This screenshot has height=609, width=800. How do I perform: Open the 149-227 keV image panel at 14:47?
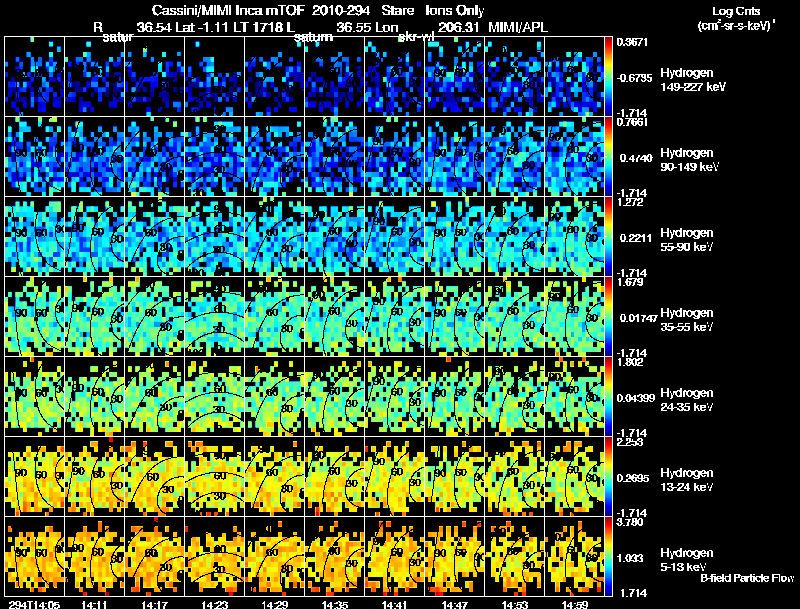(x=454, y=77)
